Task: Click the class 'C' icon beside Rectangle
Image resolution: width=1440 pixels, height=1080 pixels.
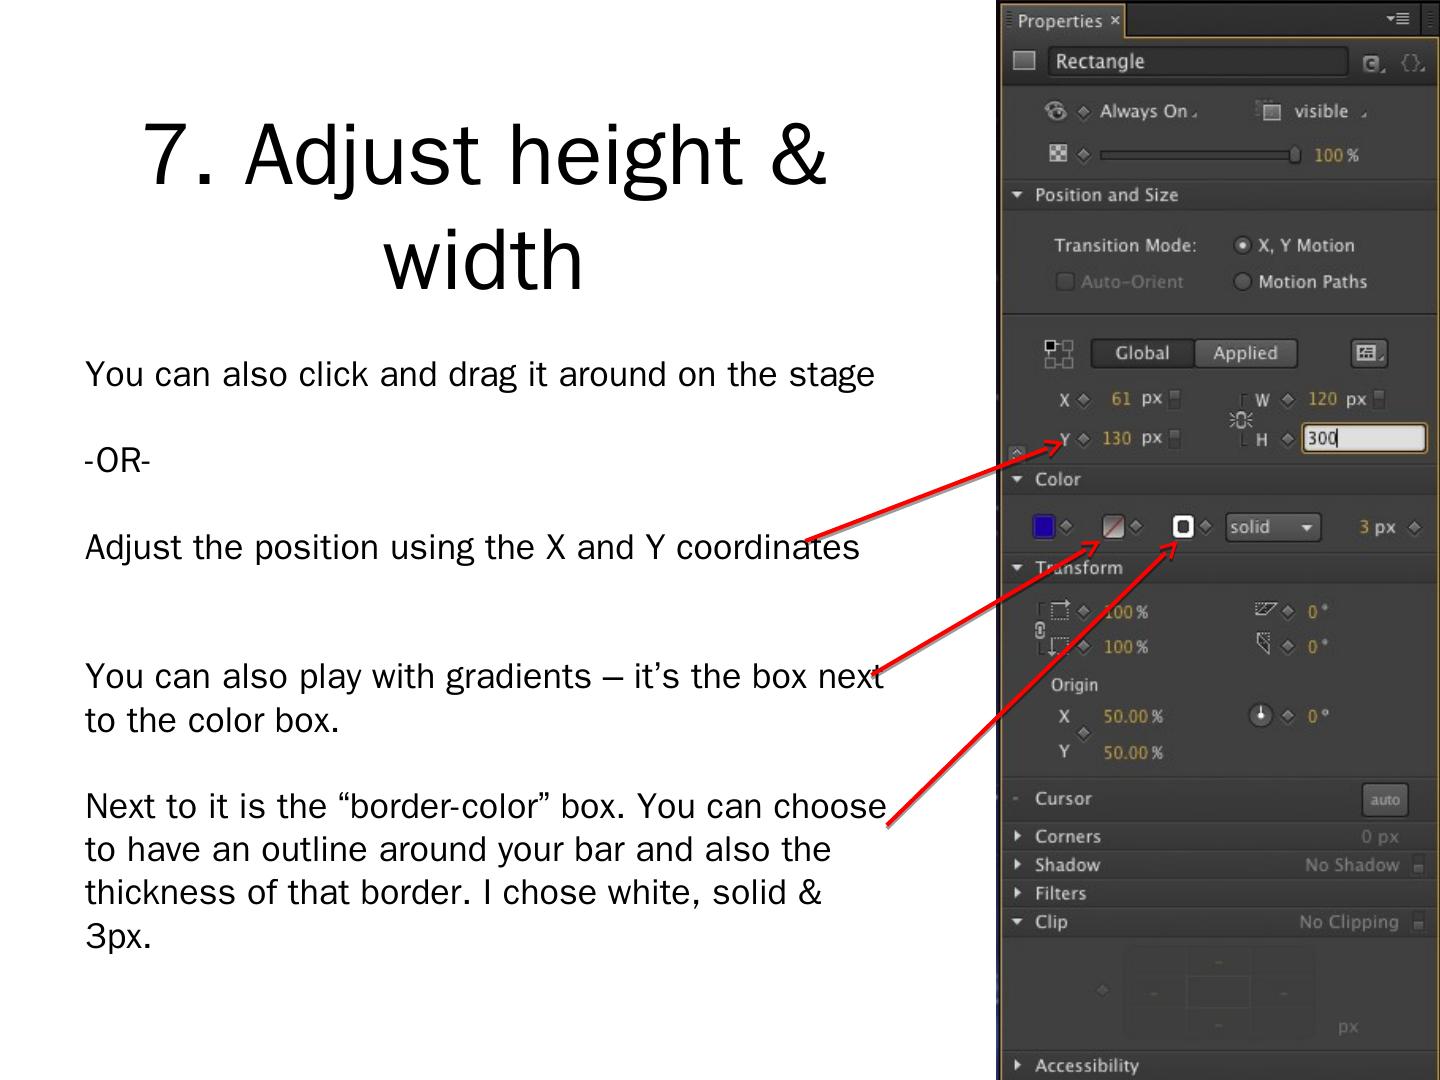Action: point(1373,63)
